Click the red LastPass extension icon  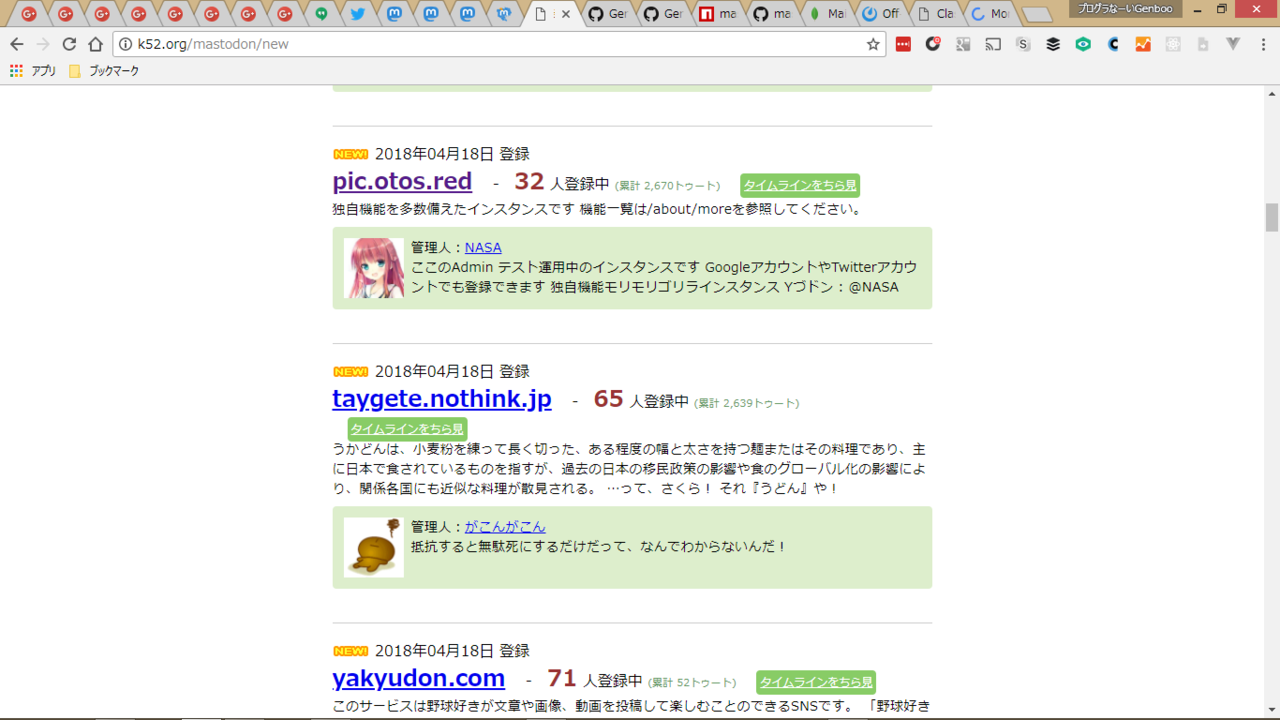click(903, 44)
